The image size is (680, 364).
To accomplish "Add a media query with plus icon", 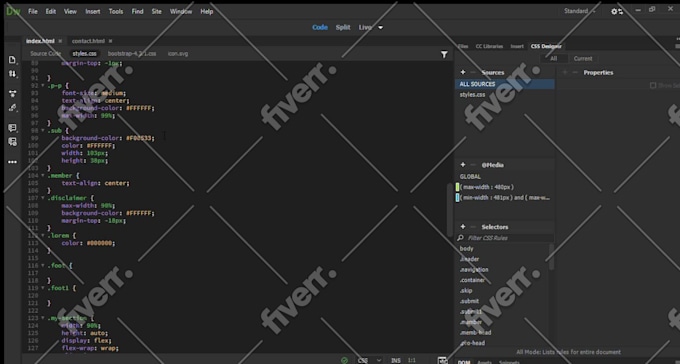I will (x=463, y=165).
